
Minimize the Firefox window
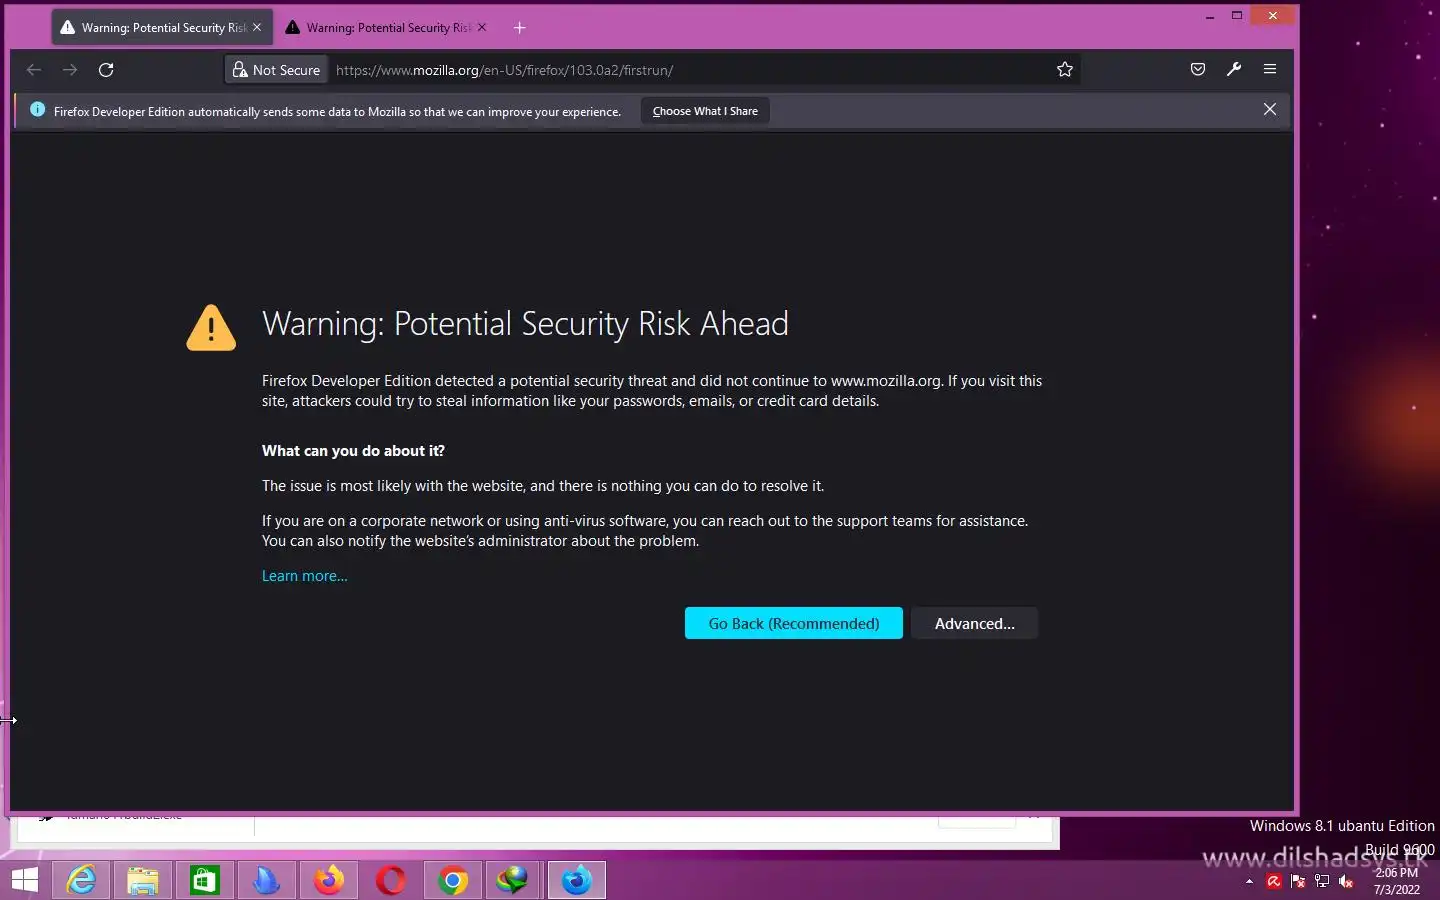coord(1210,16)
